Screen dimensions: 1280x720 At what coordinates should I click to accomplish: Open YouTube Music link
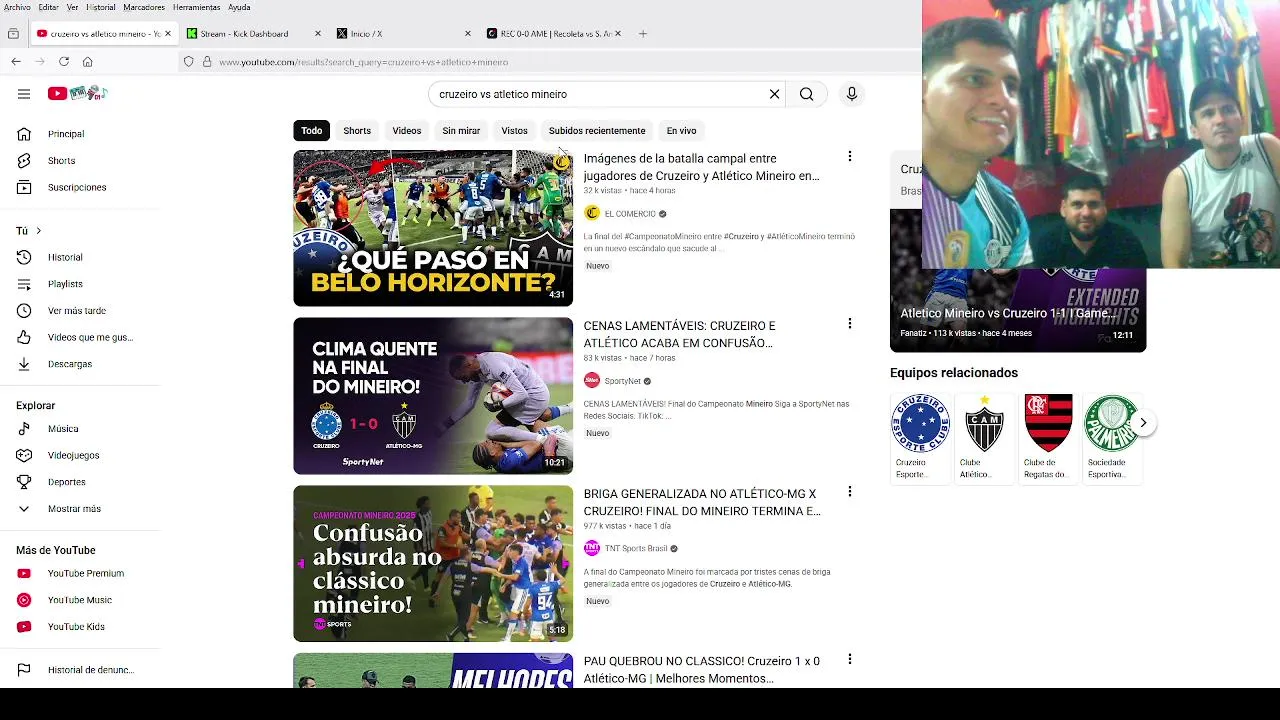(79, 600)
